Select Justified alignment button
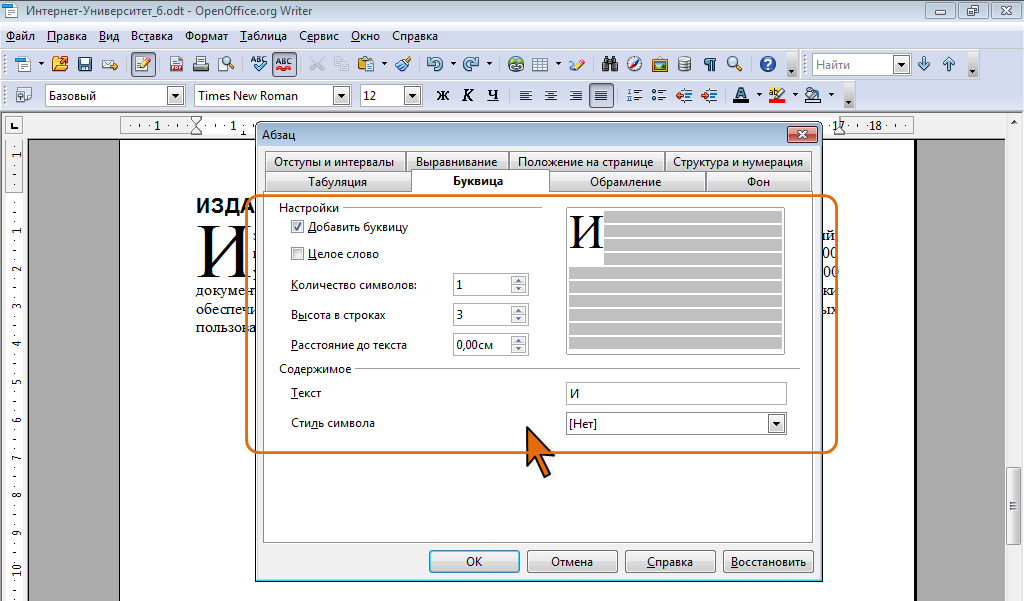 click(x=601, y=95)
